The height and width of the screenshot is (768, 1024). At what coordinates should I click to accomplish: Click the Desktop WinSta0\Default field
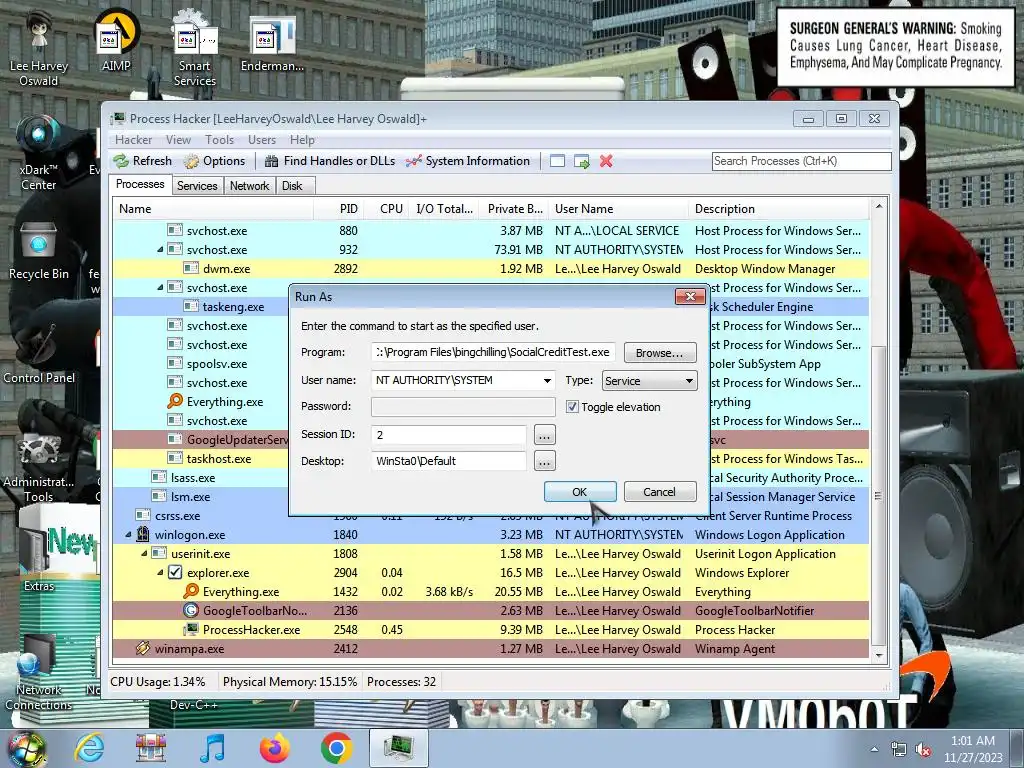click(x=449, y=461)
